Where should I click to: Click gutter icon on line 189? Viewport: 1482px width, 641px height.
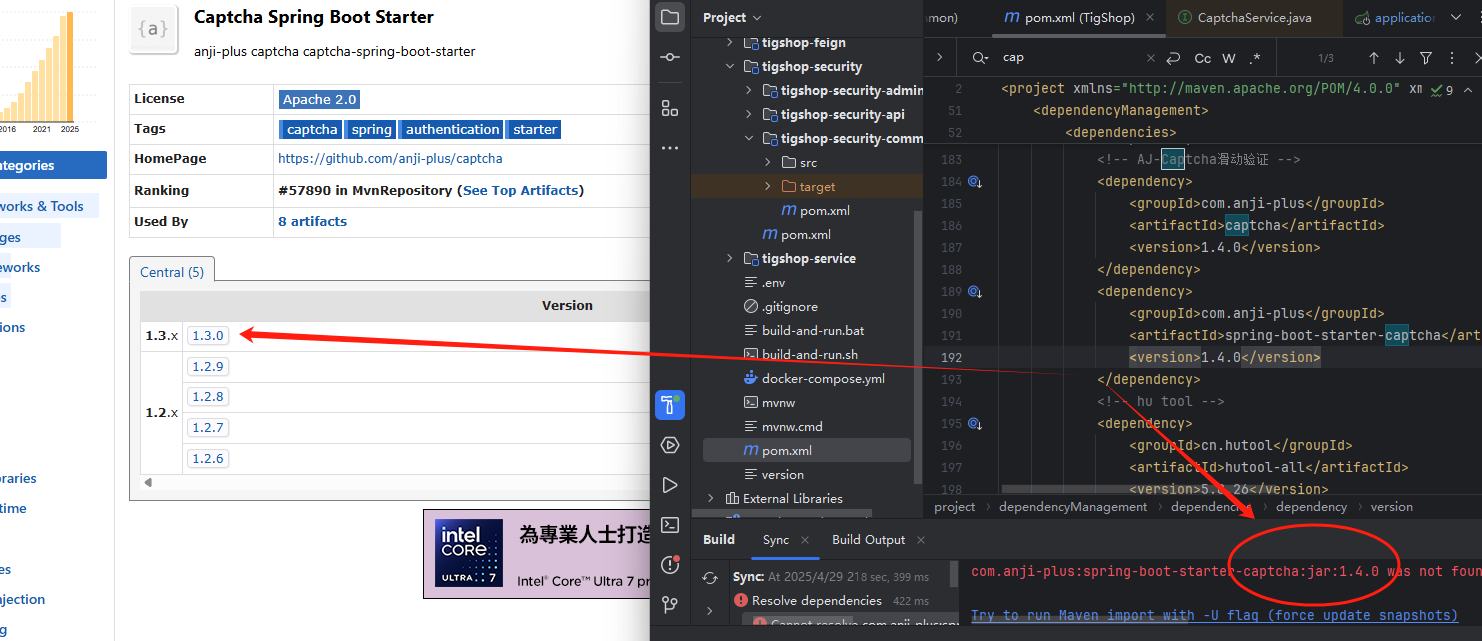coord(976,292)
